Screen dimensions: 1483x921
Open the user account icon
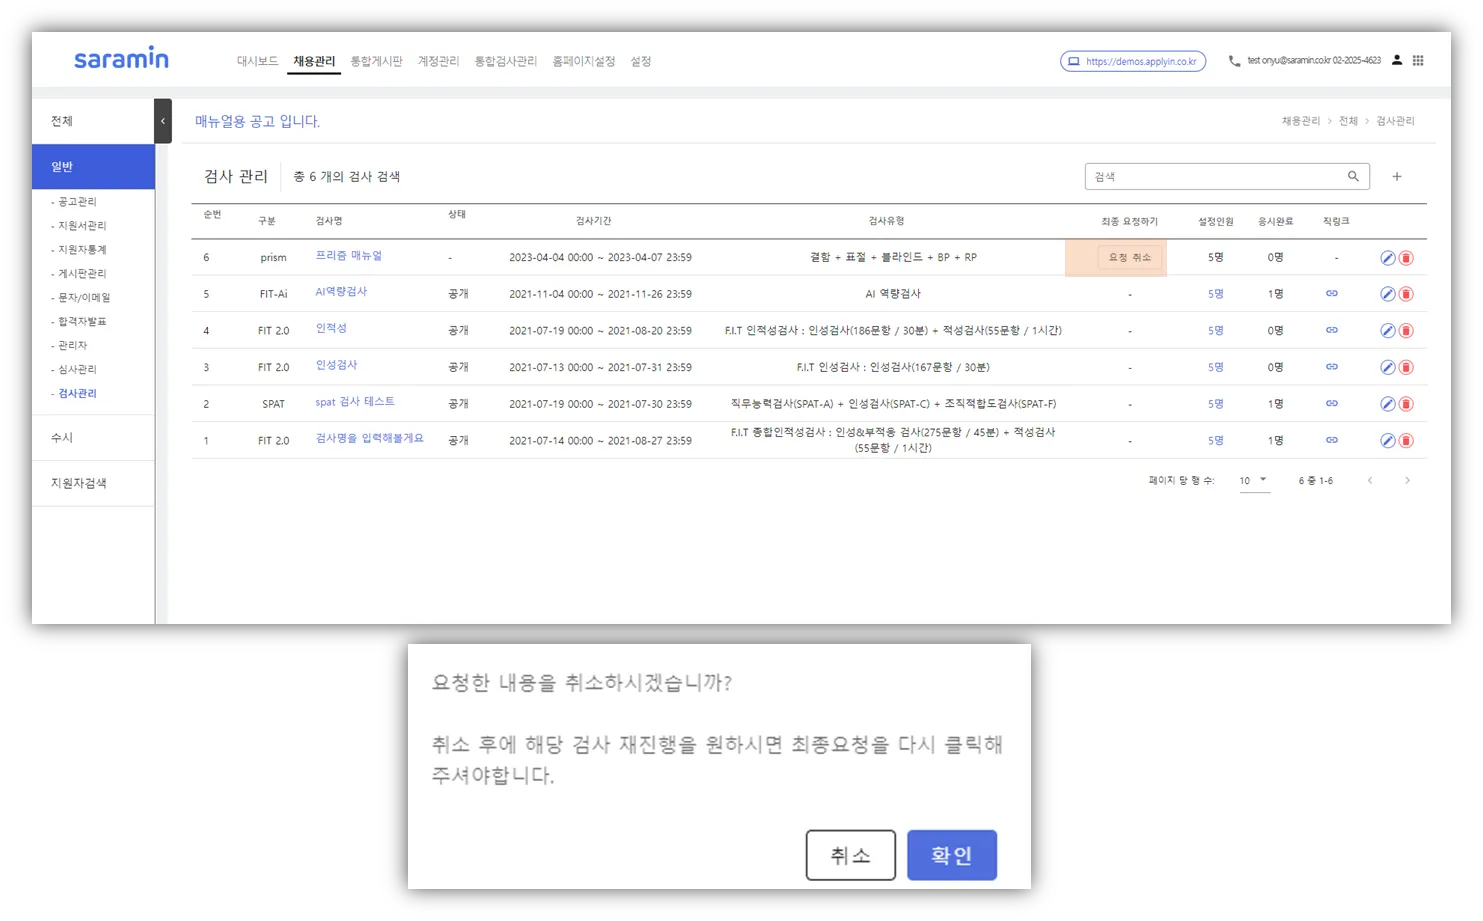1397,60
